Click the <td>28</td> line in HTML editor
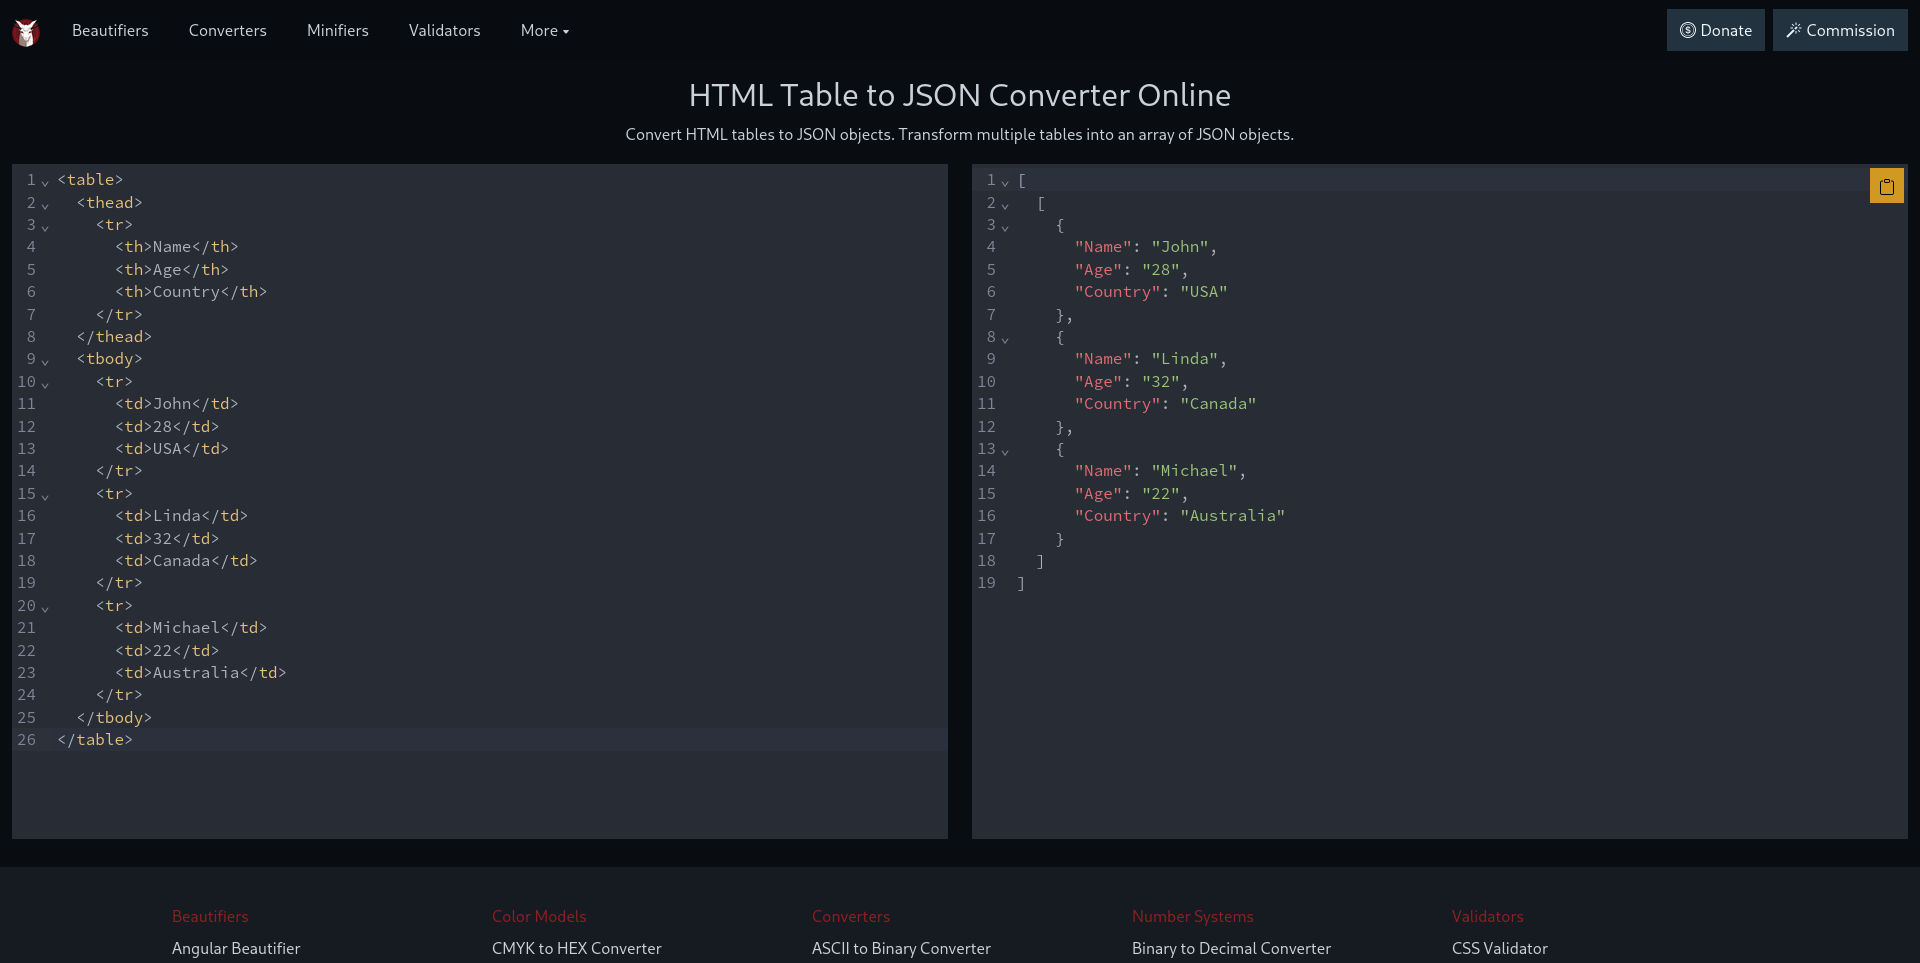 pyautogui.click(x=167, y=427)
